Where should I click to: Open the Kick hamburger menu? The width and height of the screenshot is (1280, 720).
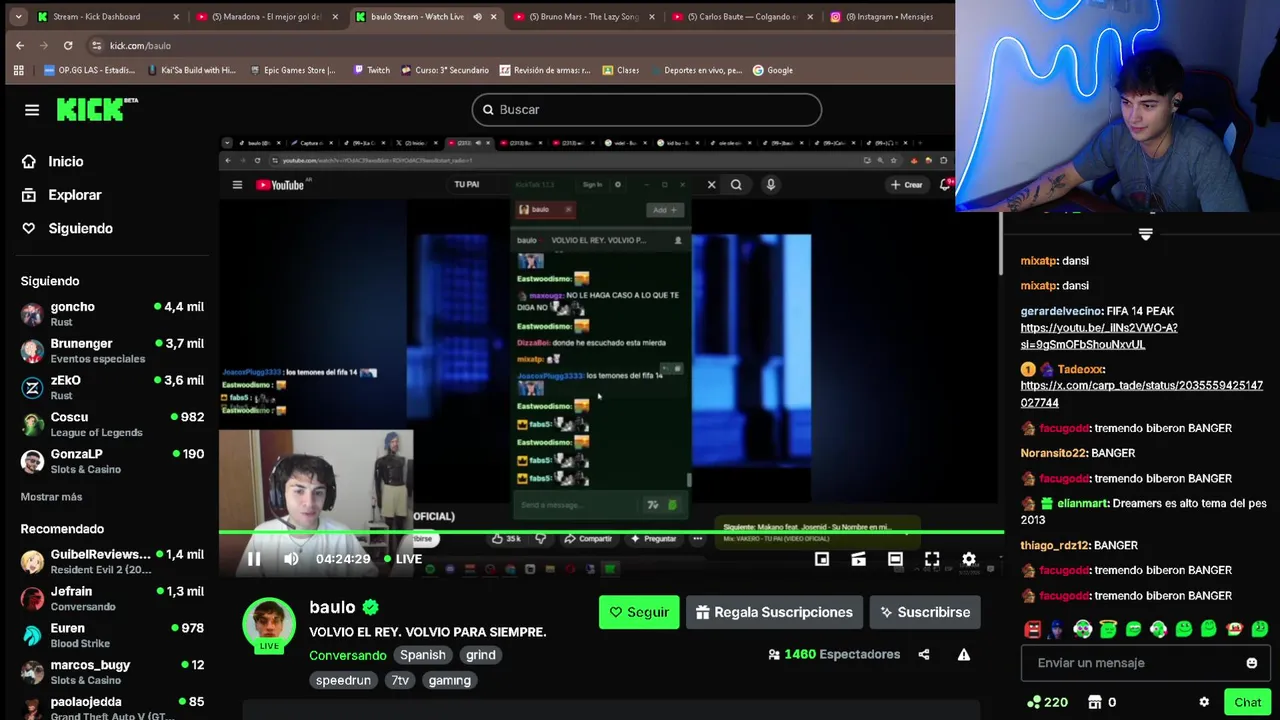pos(32,110)
